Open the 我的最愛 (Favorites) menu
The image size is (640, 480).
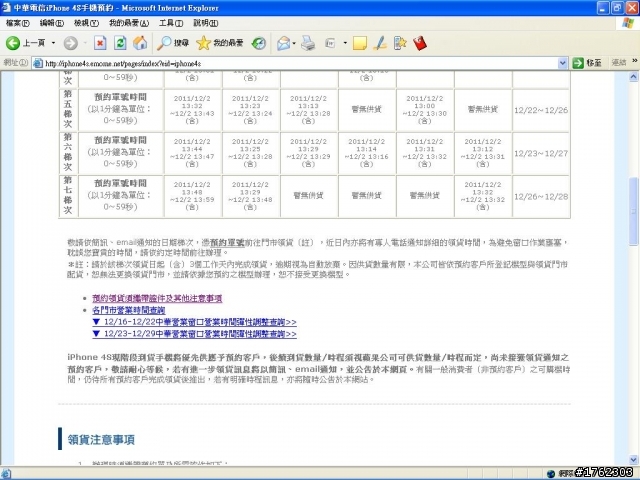[129, 23]
